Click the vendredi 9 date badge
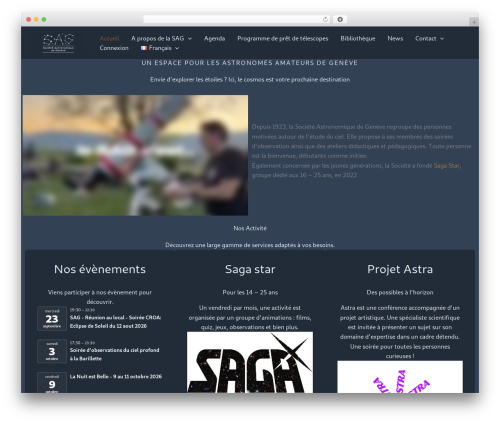Image resolution: width=500 pixels, height=423 pixels. point(52,383)
